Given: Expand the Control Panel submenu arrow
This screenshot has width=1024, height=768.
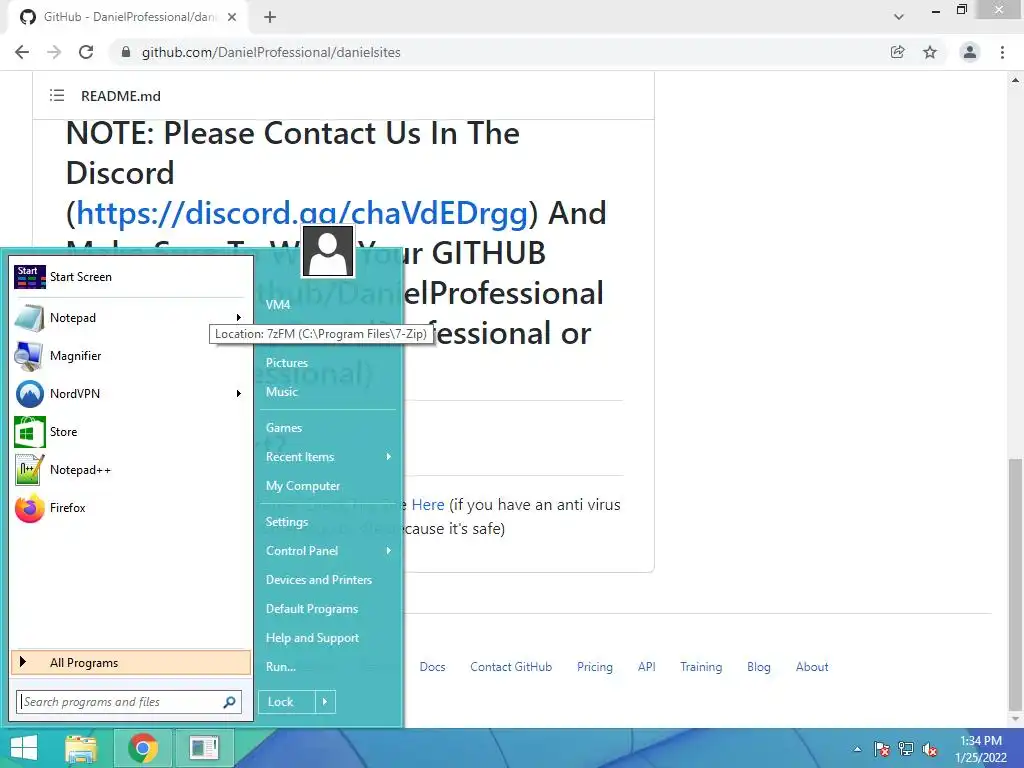Looking at the screenshot, I should [389, 551].
